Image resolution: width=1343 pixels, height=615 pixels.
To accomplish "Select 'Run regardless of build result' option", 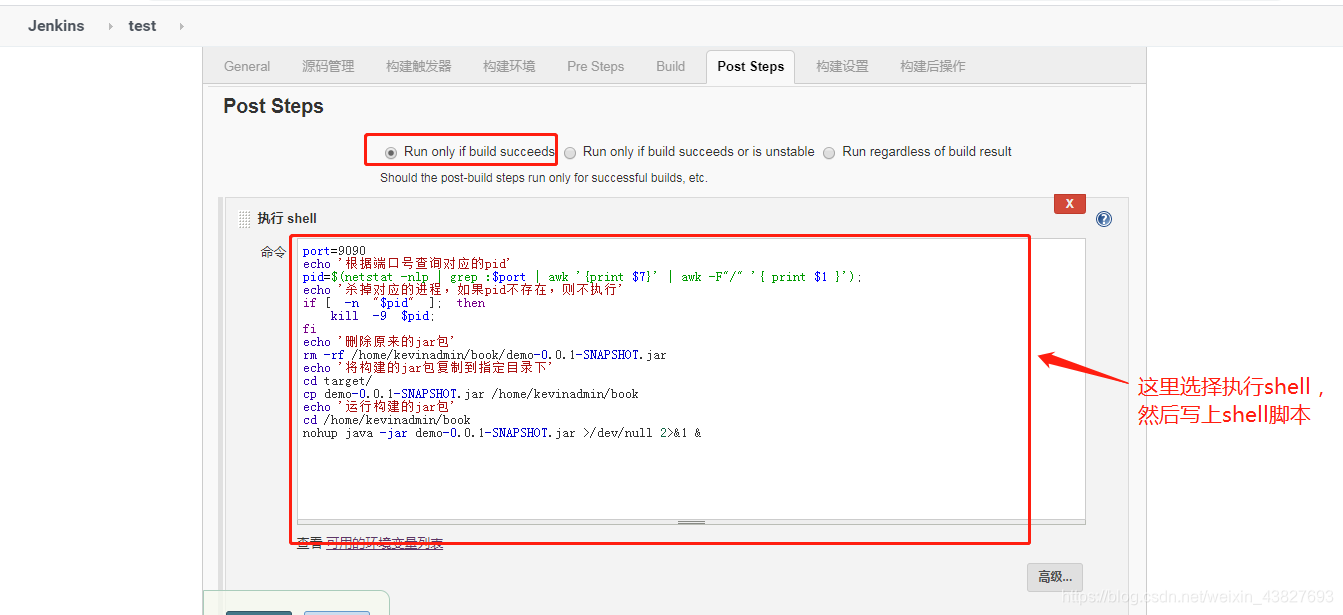I will pos(829,152).
